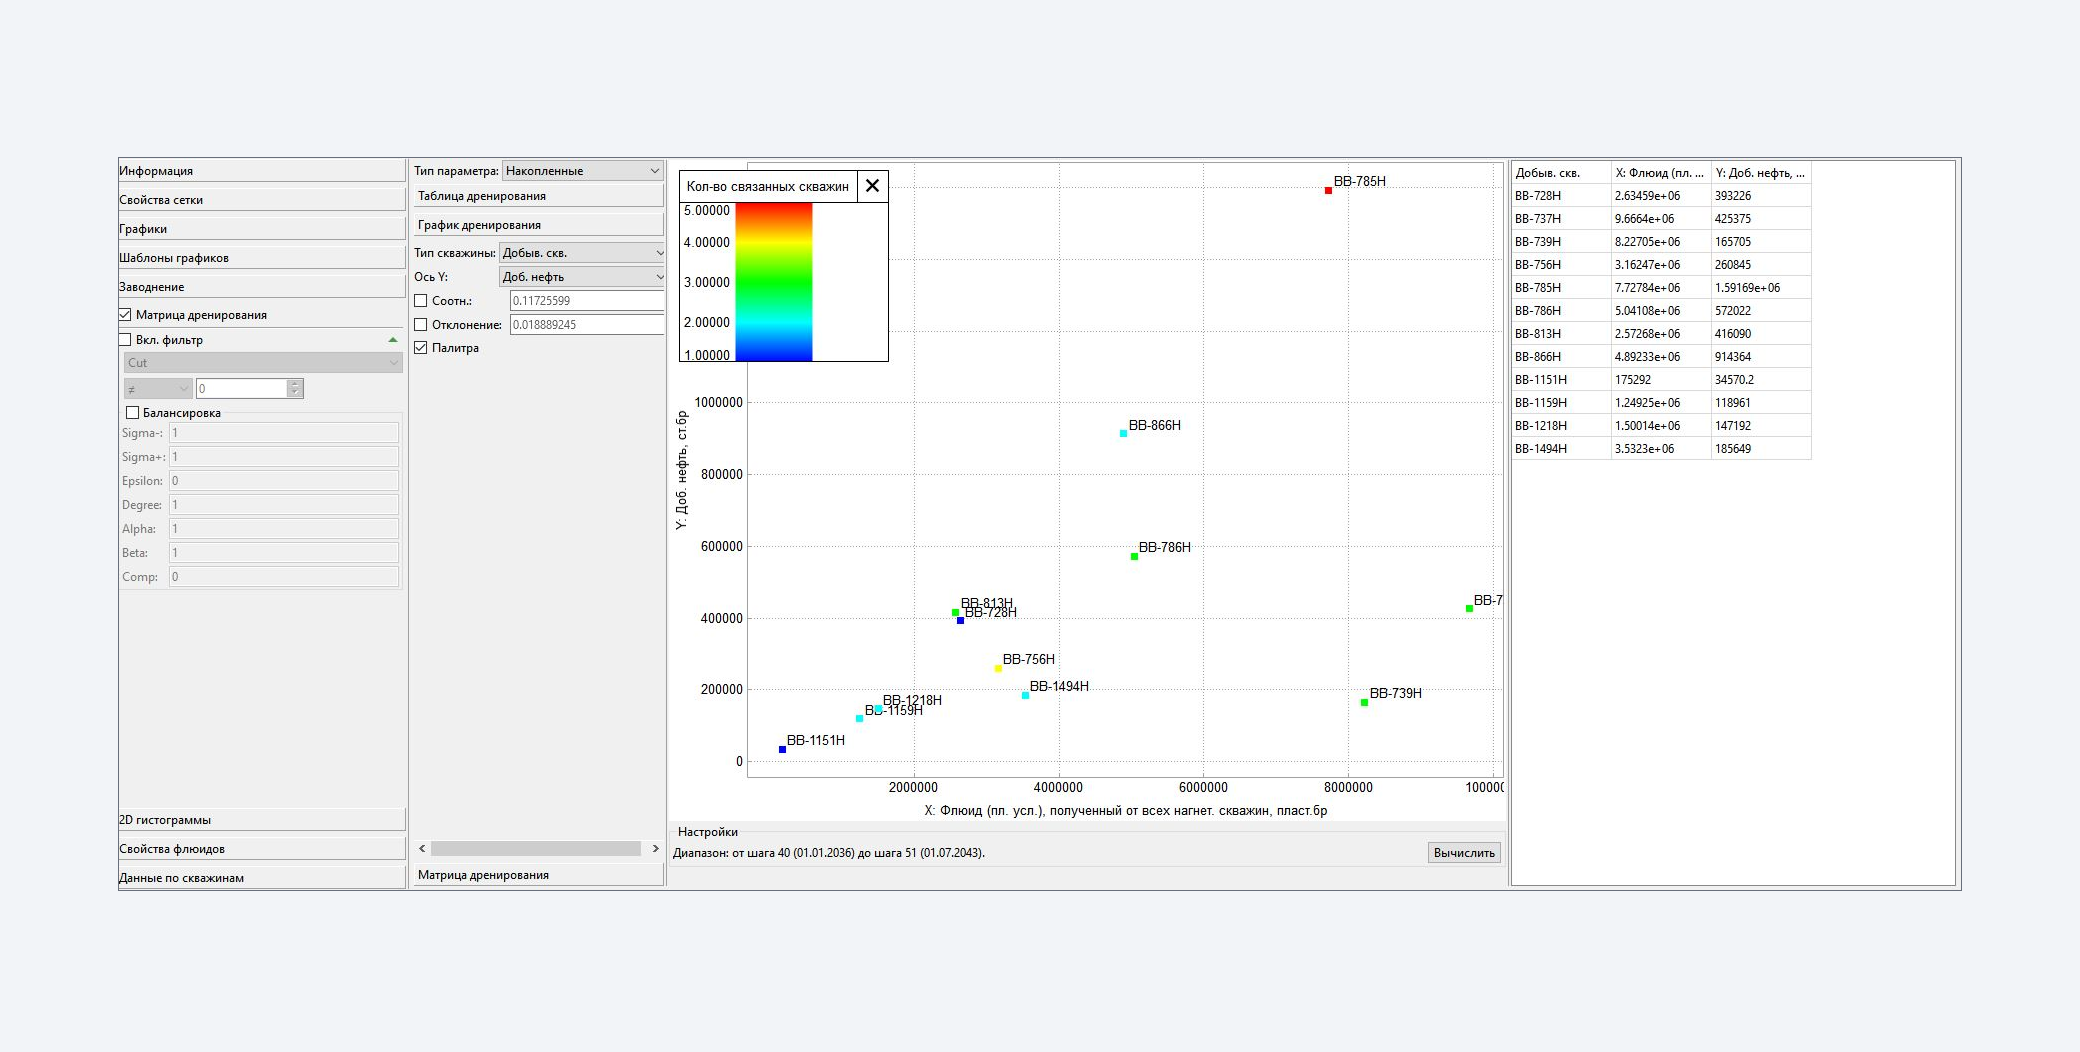Click the Отклонение value field
2080x1052 pixels.
(x=587, y=325)
